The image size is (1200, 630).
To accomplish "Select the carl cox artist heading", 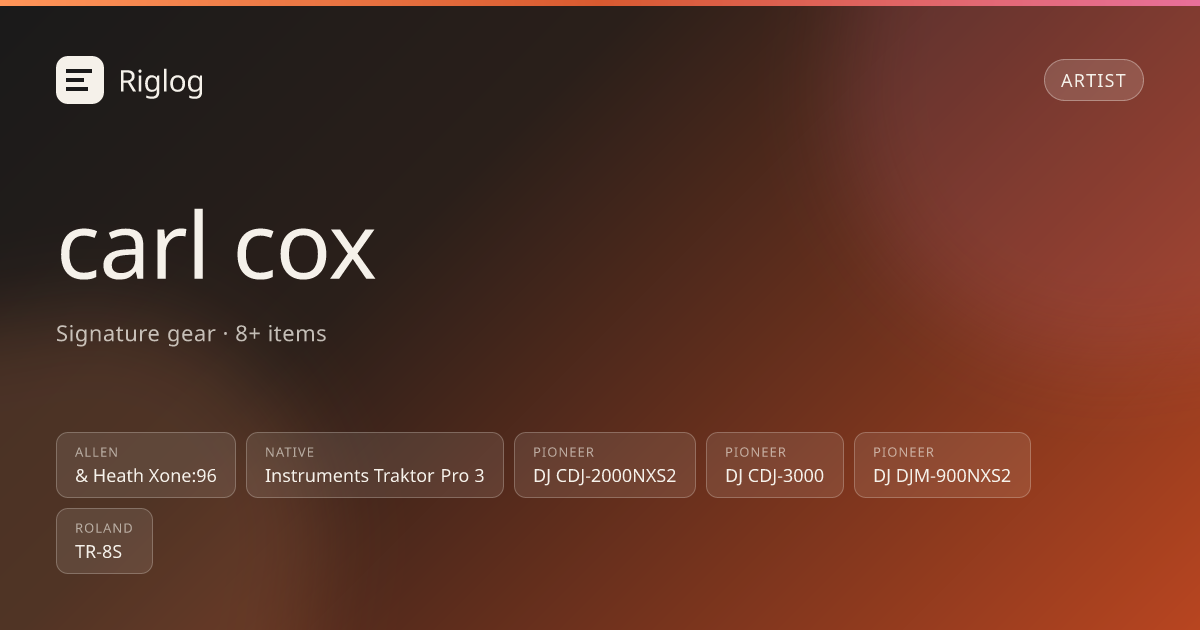I will [x=217, y=246].
